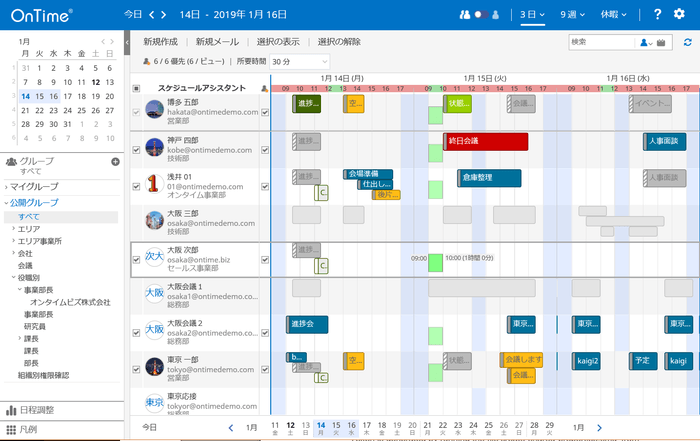Click the refresh icon beside the search box

pyautogui.click(x=687, y=42)
